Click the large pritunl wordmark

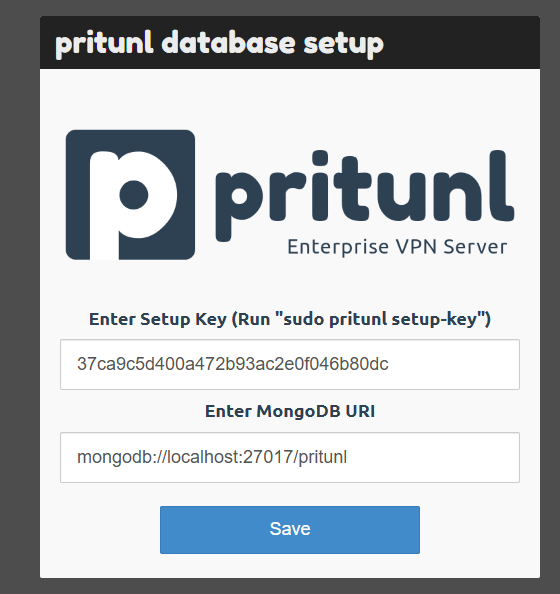tap(364, 195)
